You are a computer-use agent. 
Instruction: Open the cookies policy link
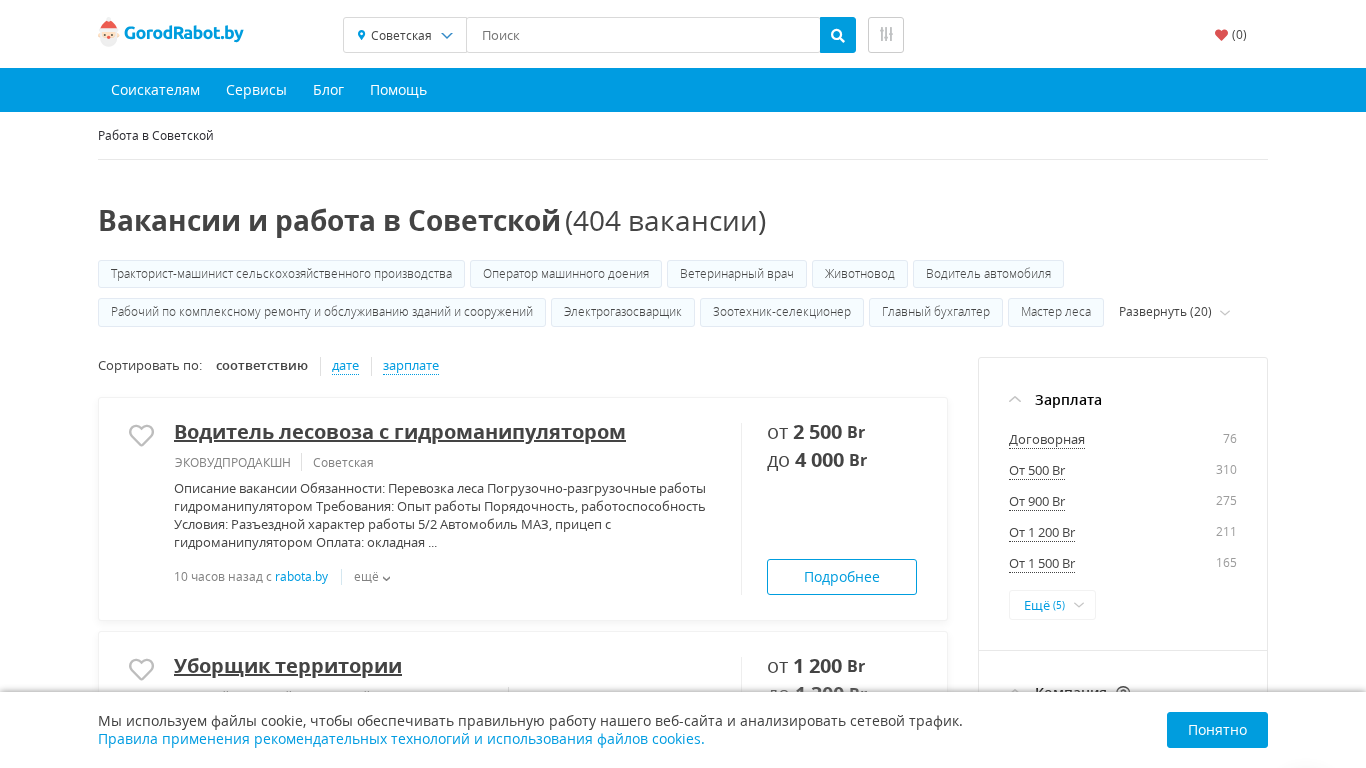pos(401,739)
